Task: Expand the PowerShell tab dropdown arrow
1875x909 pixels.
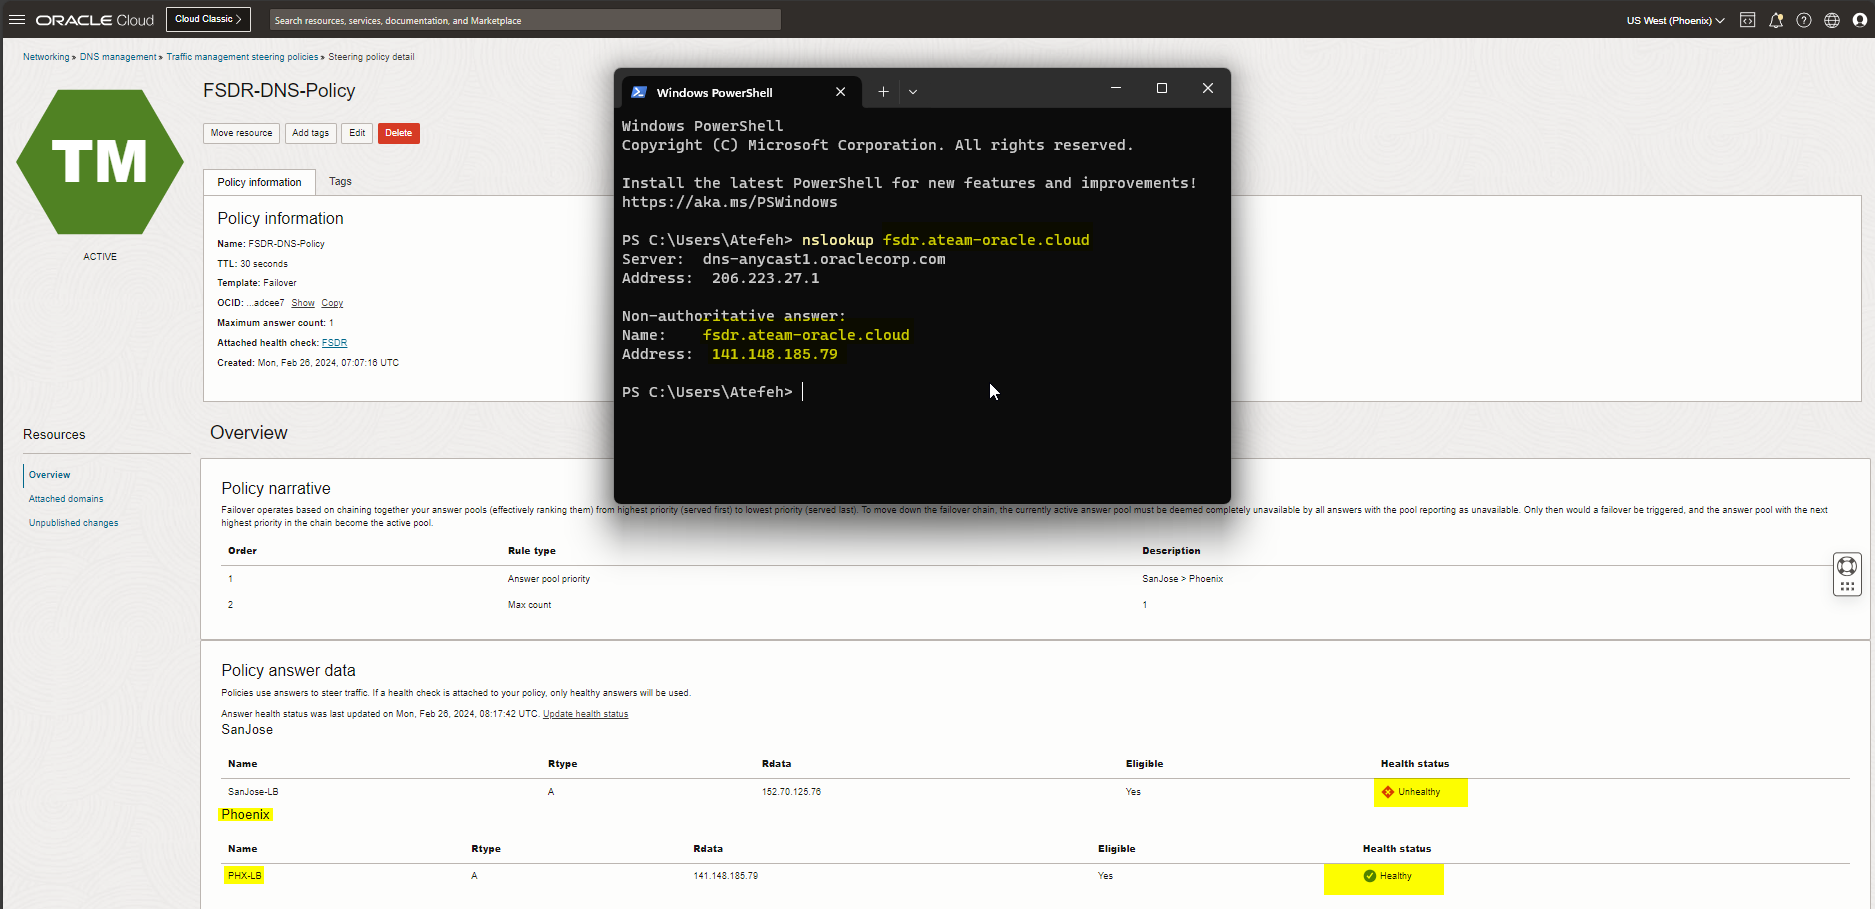Action: [x=913, y=92]
